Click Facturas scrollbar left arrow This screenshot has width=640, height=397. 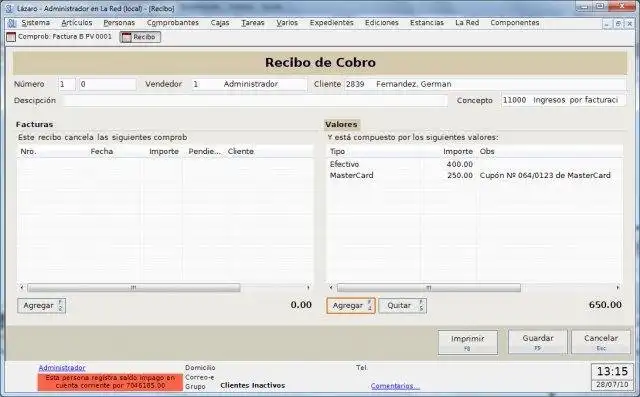pos(22,288)
